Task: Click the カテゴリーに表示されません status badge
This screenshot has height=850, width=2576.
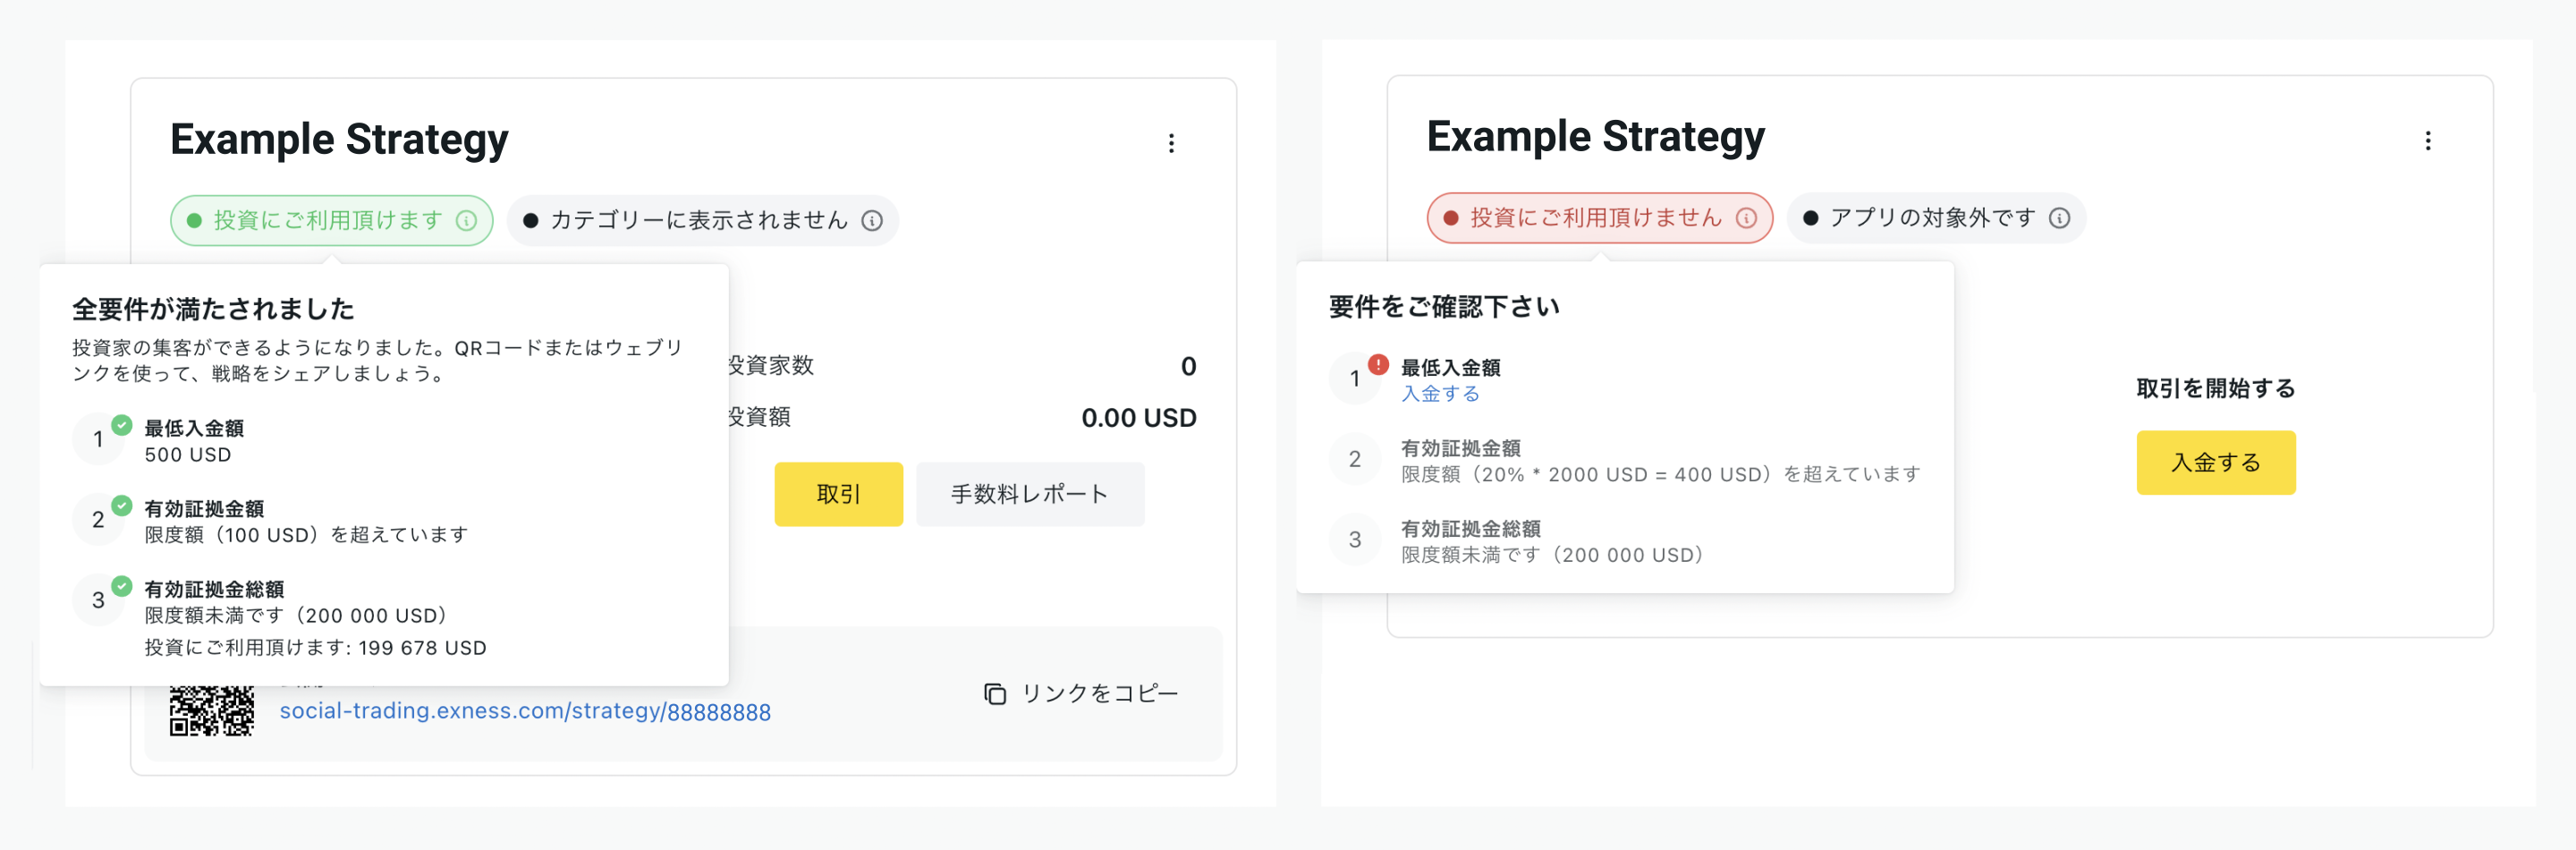Action: point(702,220)
